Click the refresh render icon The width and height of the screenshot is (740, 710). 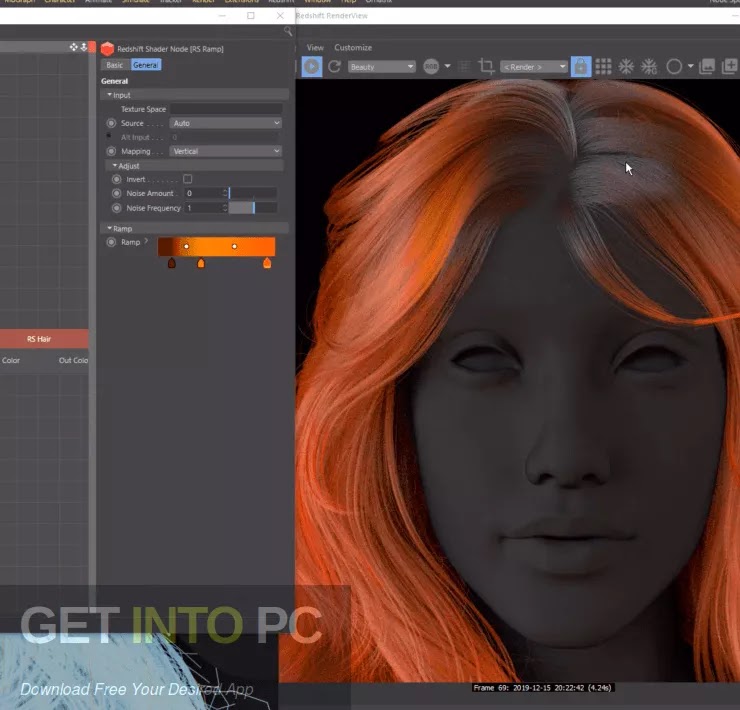pyautogui.click(x=335, y=67)
